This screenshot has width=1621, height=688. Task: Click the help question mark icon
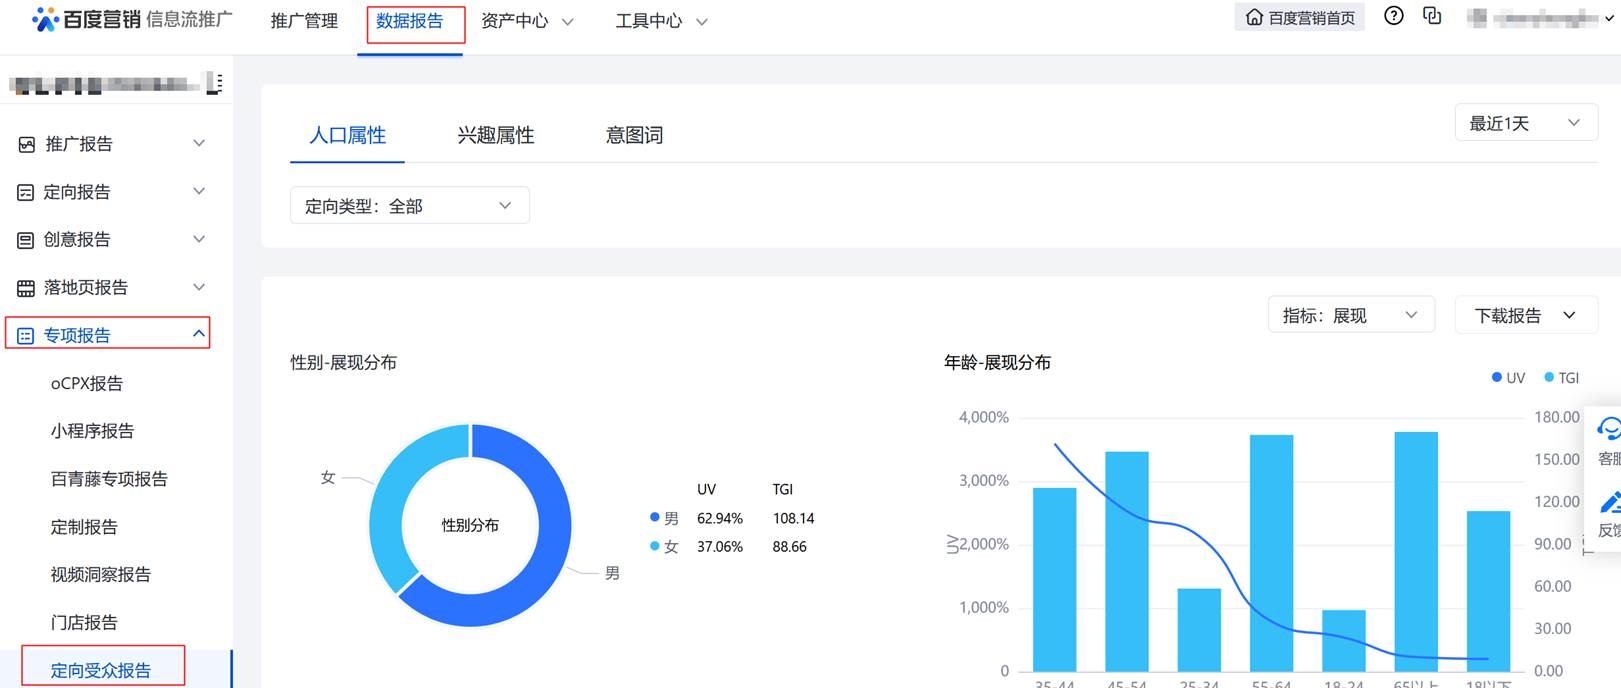click(x=1393, y=16)
